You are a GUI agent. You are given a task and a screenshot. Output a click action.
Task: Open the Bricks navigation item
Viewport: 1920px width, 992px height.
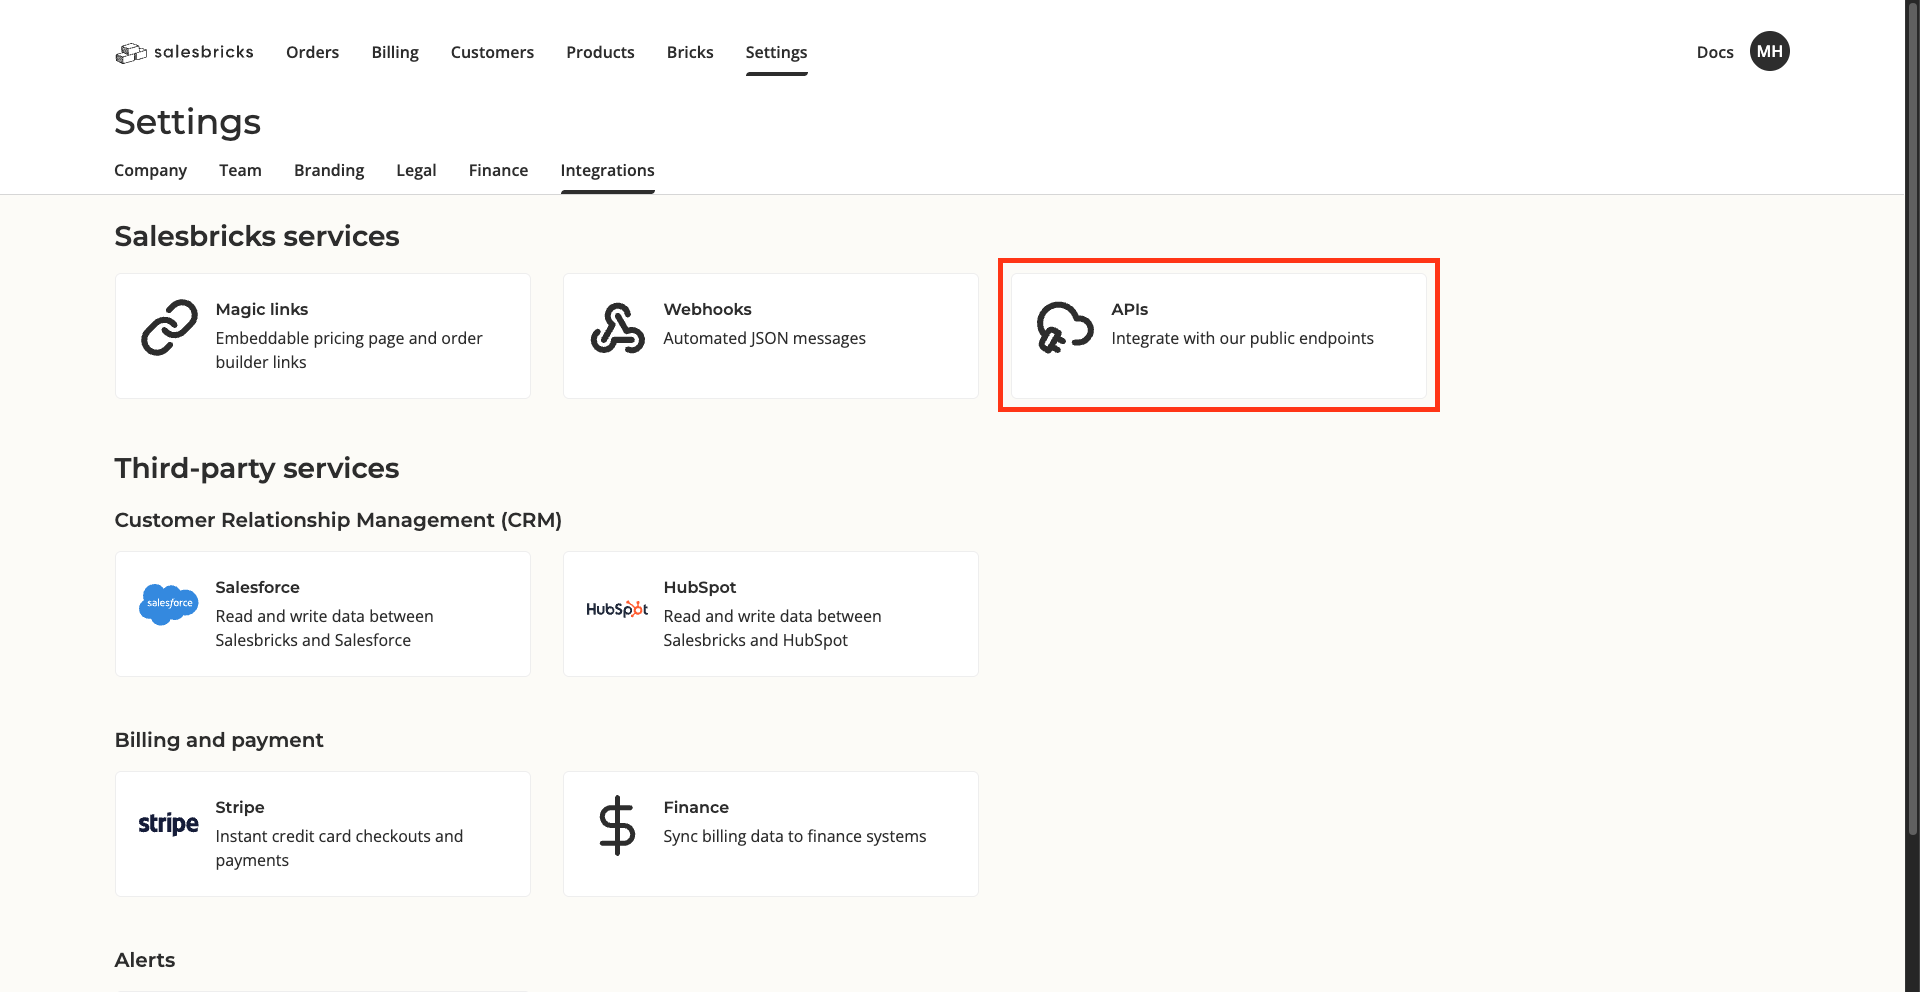[690, 52]
